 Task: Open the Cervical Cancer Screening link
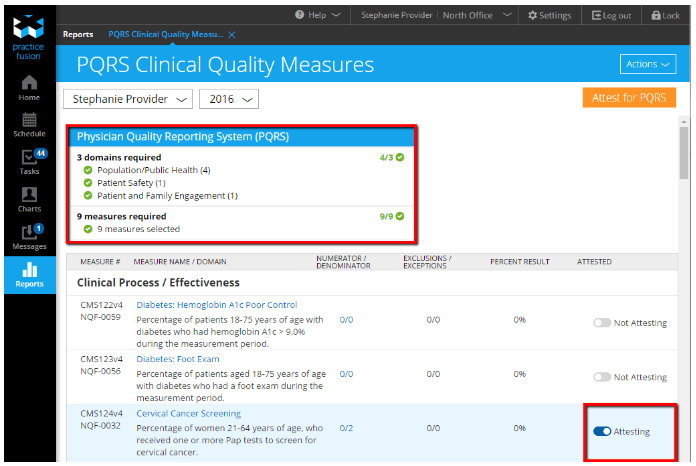pyautogui.click(x=188, y=413)
